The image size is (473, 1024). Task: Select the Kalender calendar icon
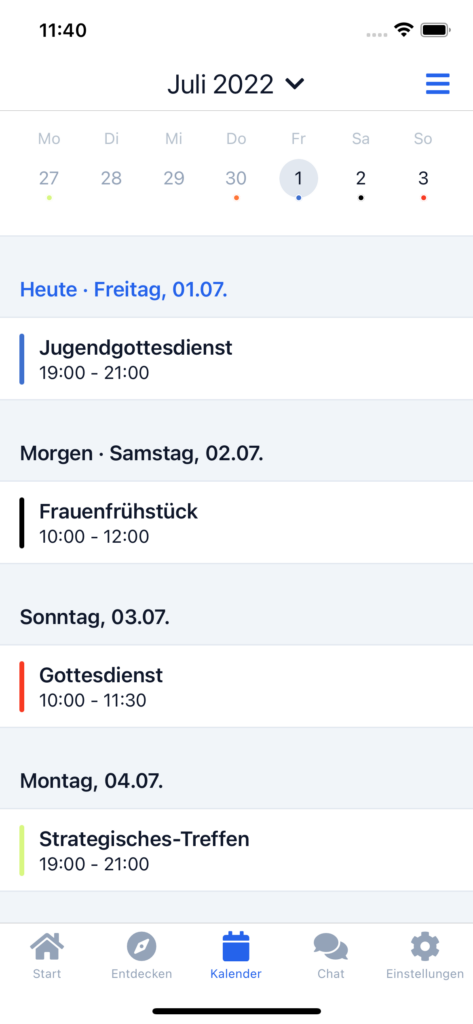(236, 946)
